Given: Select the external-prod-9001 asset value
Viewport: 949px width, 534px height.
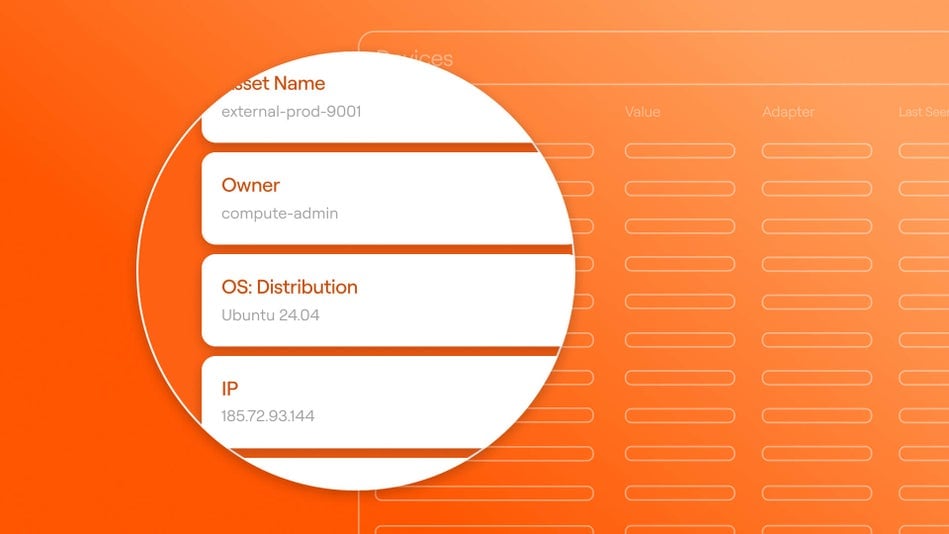Looking at the screenshot, I should click(291, 112).
